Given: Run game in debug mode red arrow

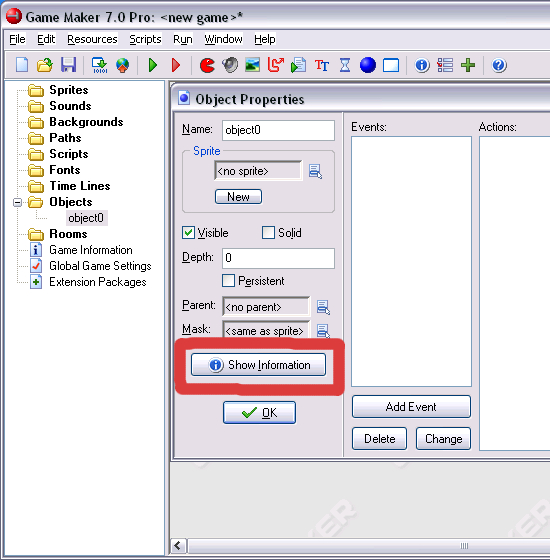Looking at the screenshot, I should (176, 65).
